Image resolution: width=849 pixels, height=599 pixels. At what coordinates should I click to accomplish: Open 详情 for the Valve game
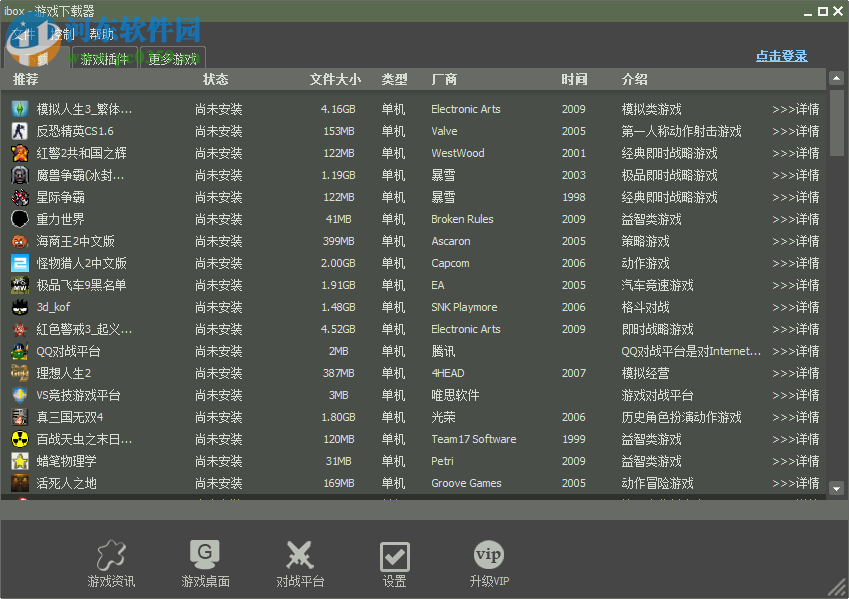point(796,131)
